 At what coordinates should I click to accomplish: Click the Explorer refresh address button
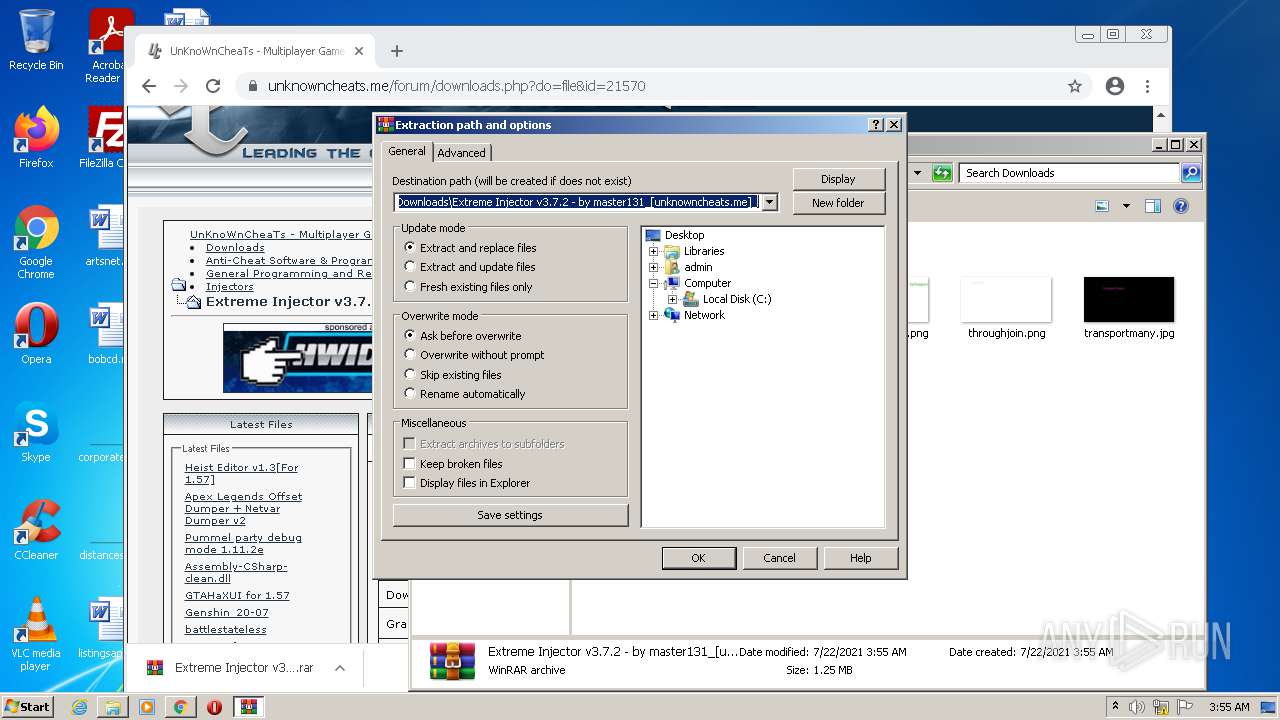[942, 173]
